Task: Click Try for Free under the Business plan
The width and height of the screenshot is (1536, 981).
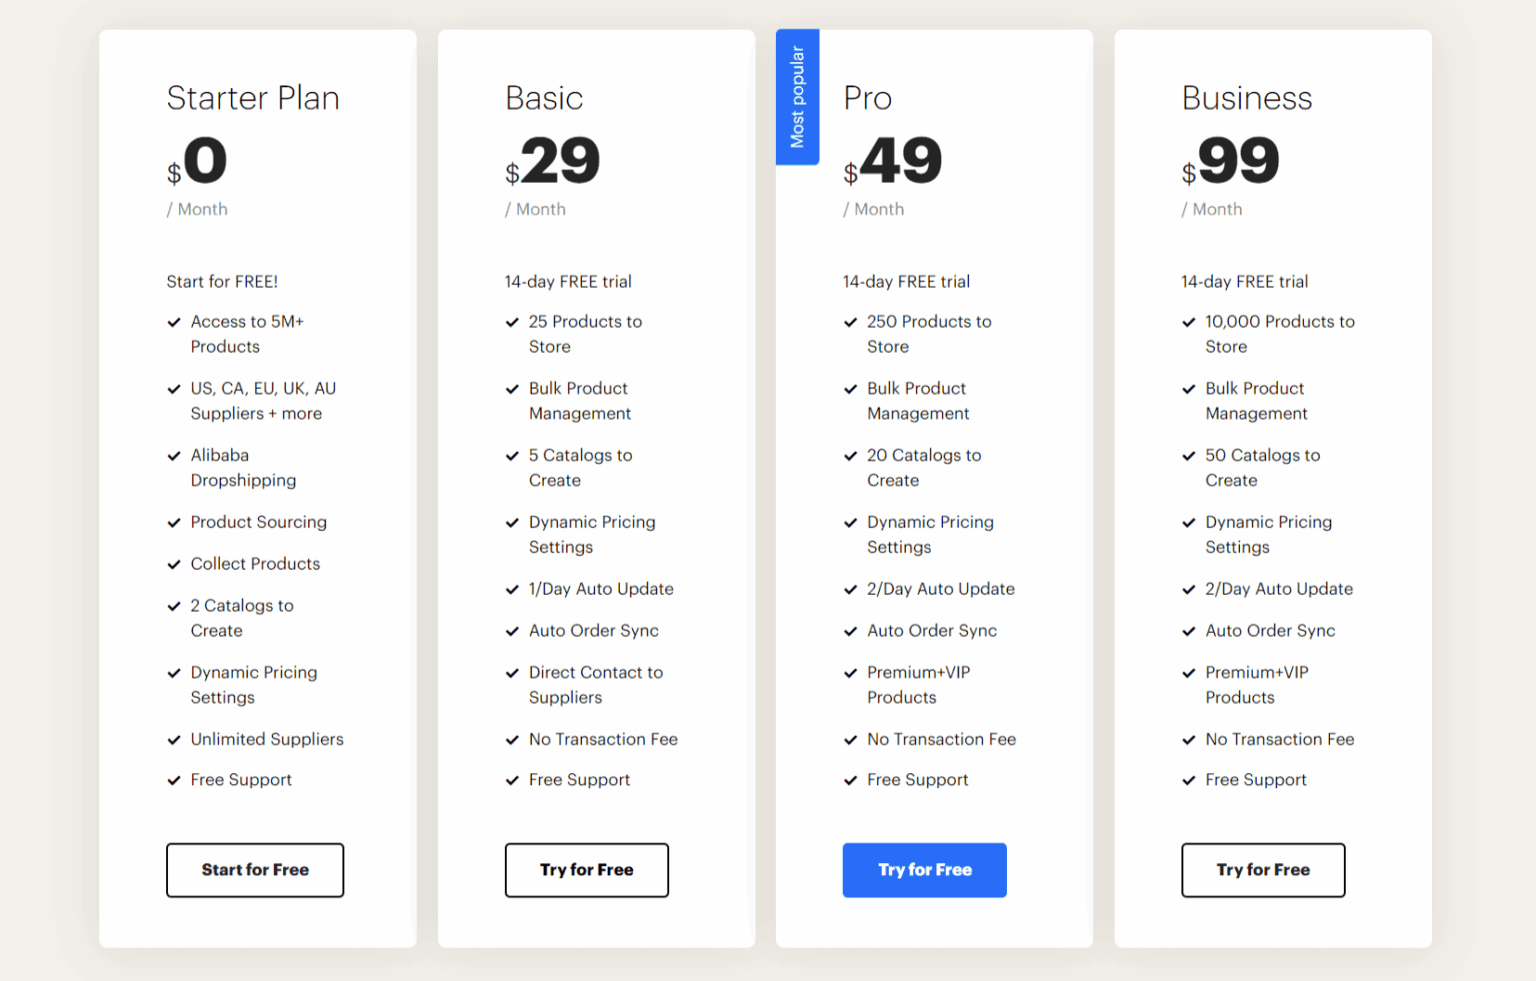Action: click(1262, 870)
